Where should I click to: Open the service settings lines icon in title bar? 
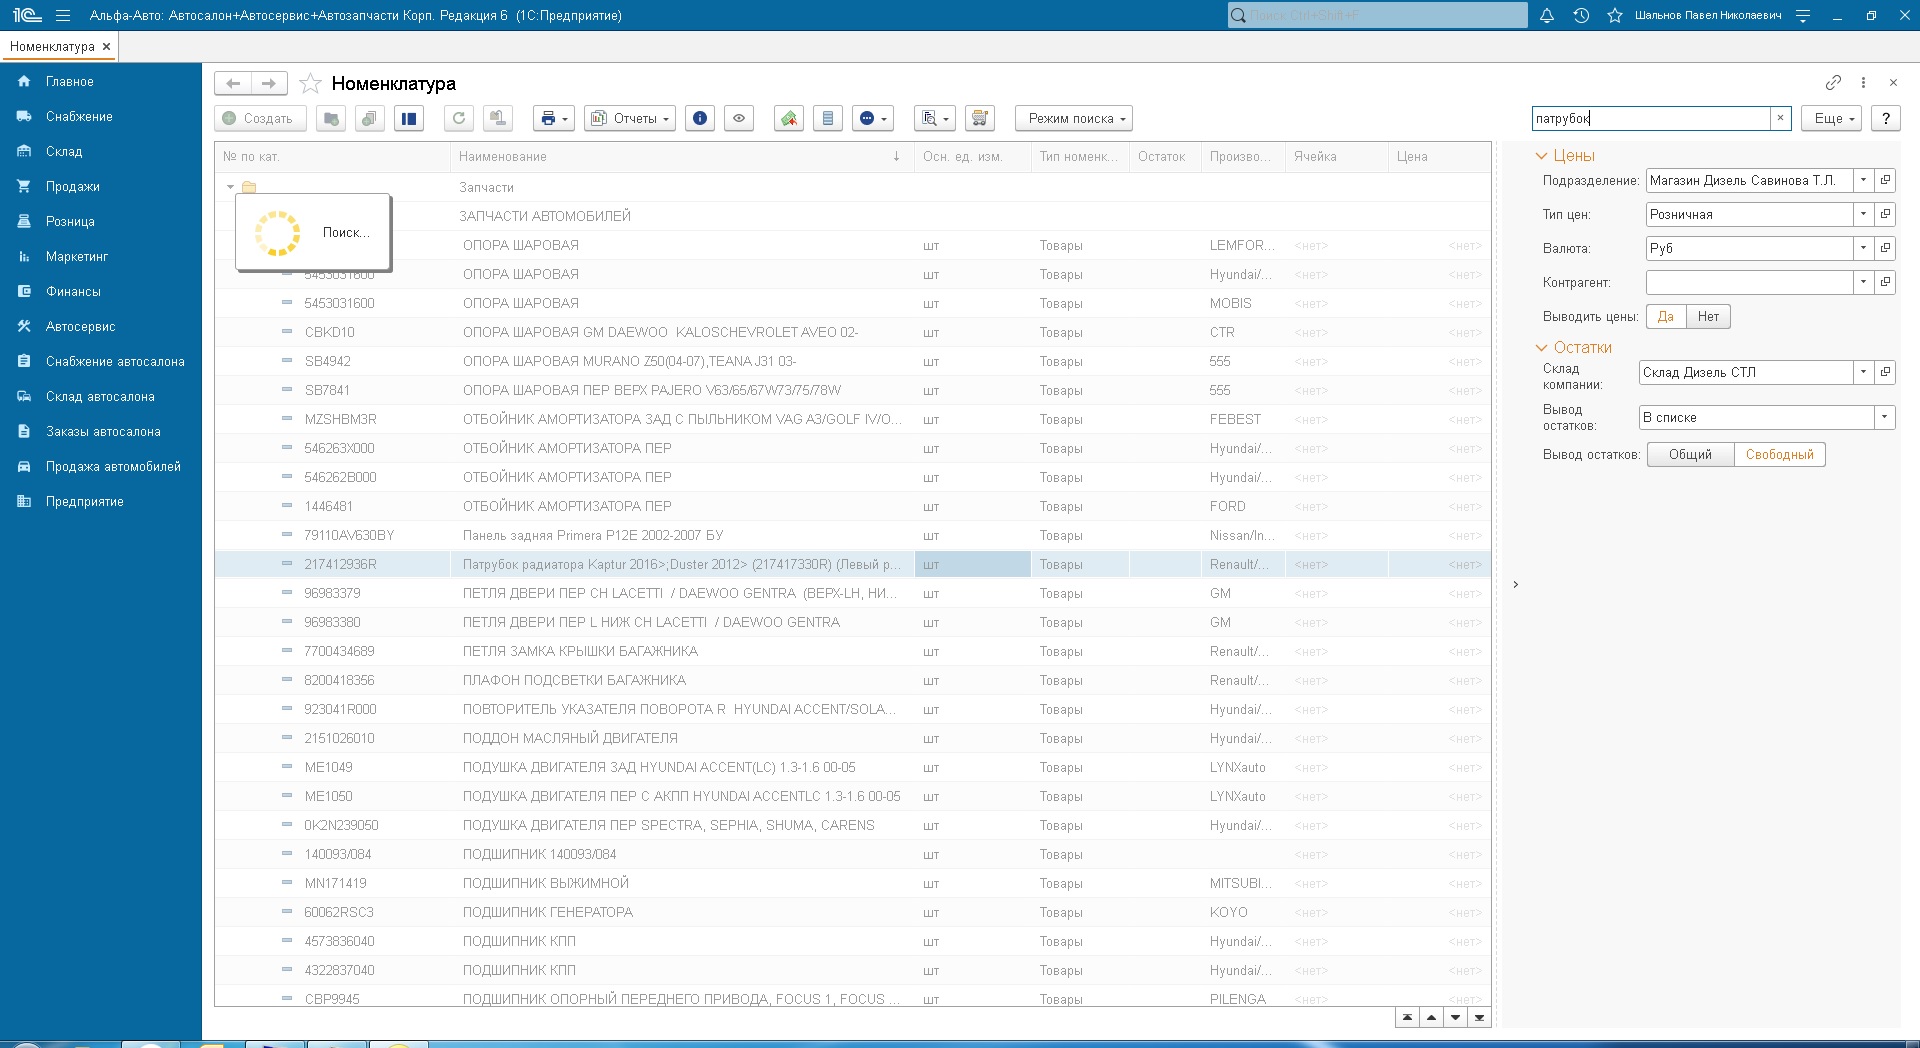(1803, 15)
